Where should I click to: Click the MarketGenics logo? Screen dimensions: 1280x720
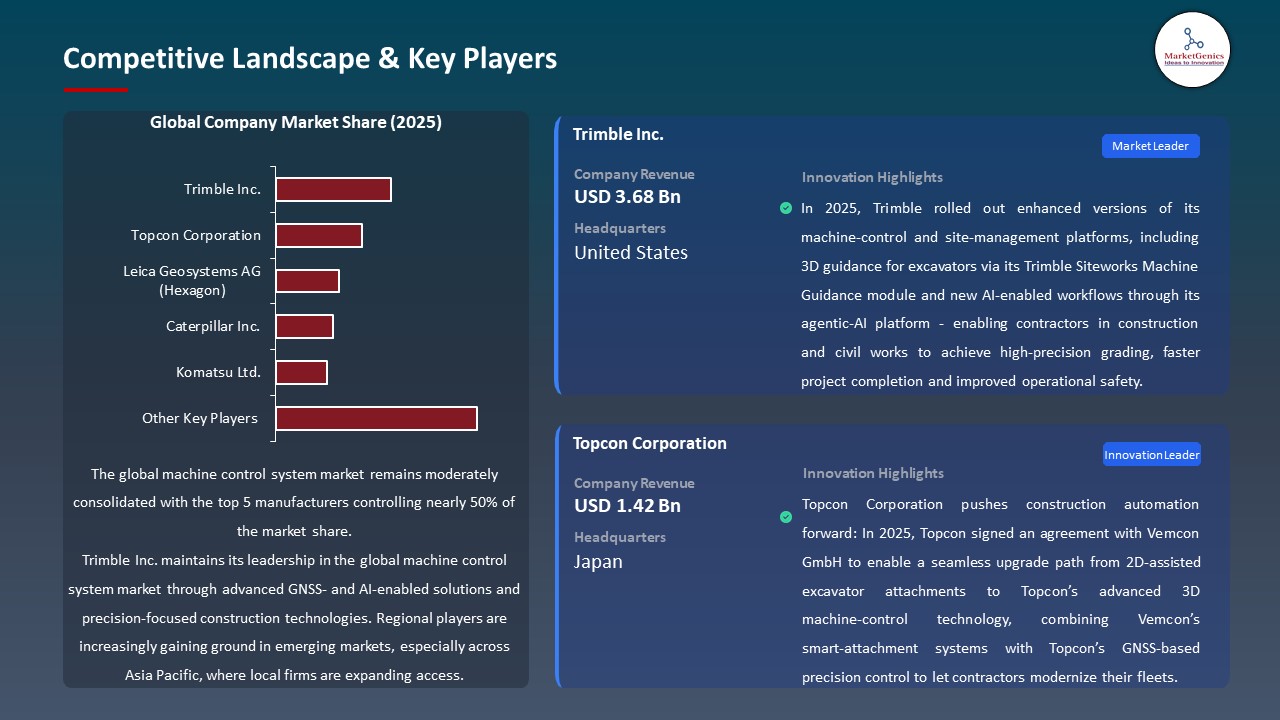tap(1192, 49)
